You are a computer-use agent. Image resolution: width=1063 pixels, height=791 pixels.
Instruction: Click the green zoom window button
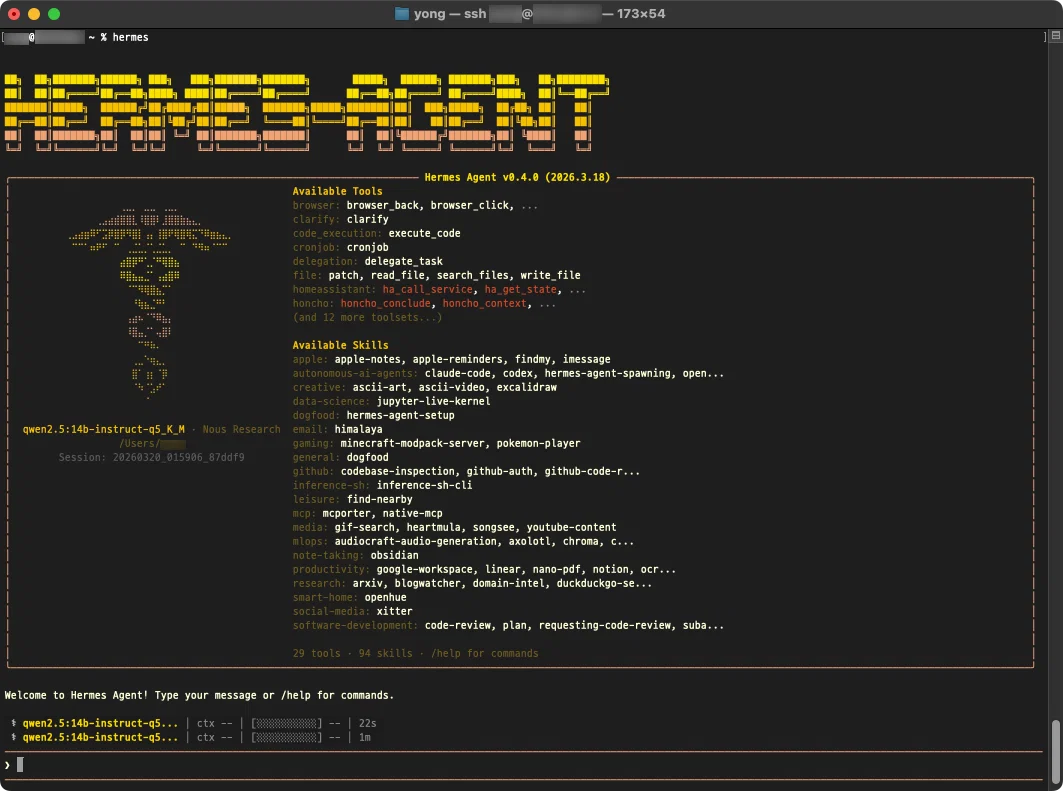click(54, 14)
